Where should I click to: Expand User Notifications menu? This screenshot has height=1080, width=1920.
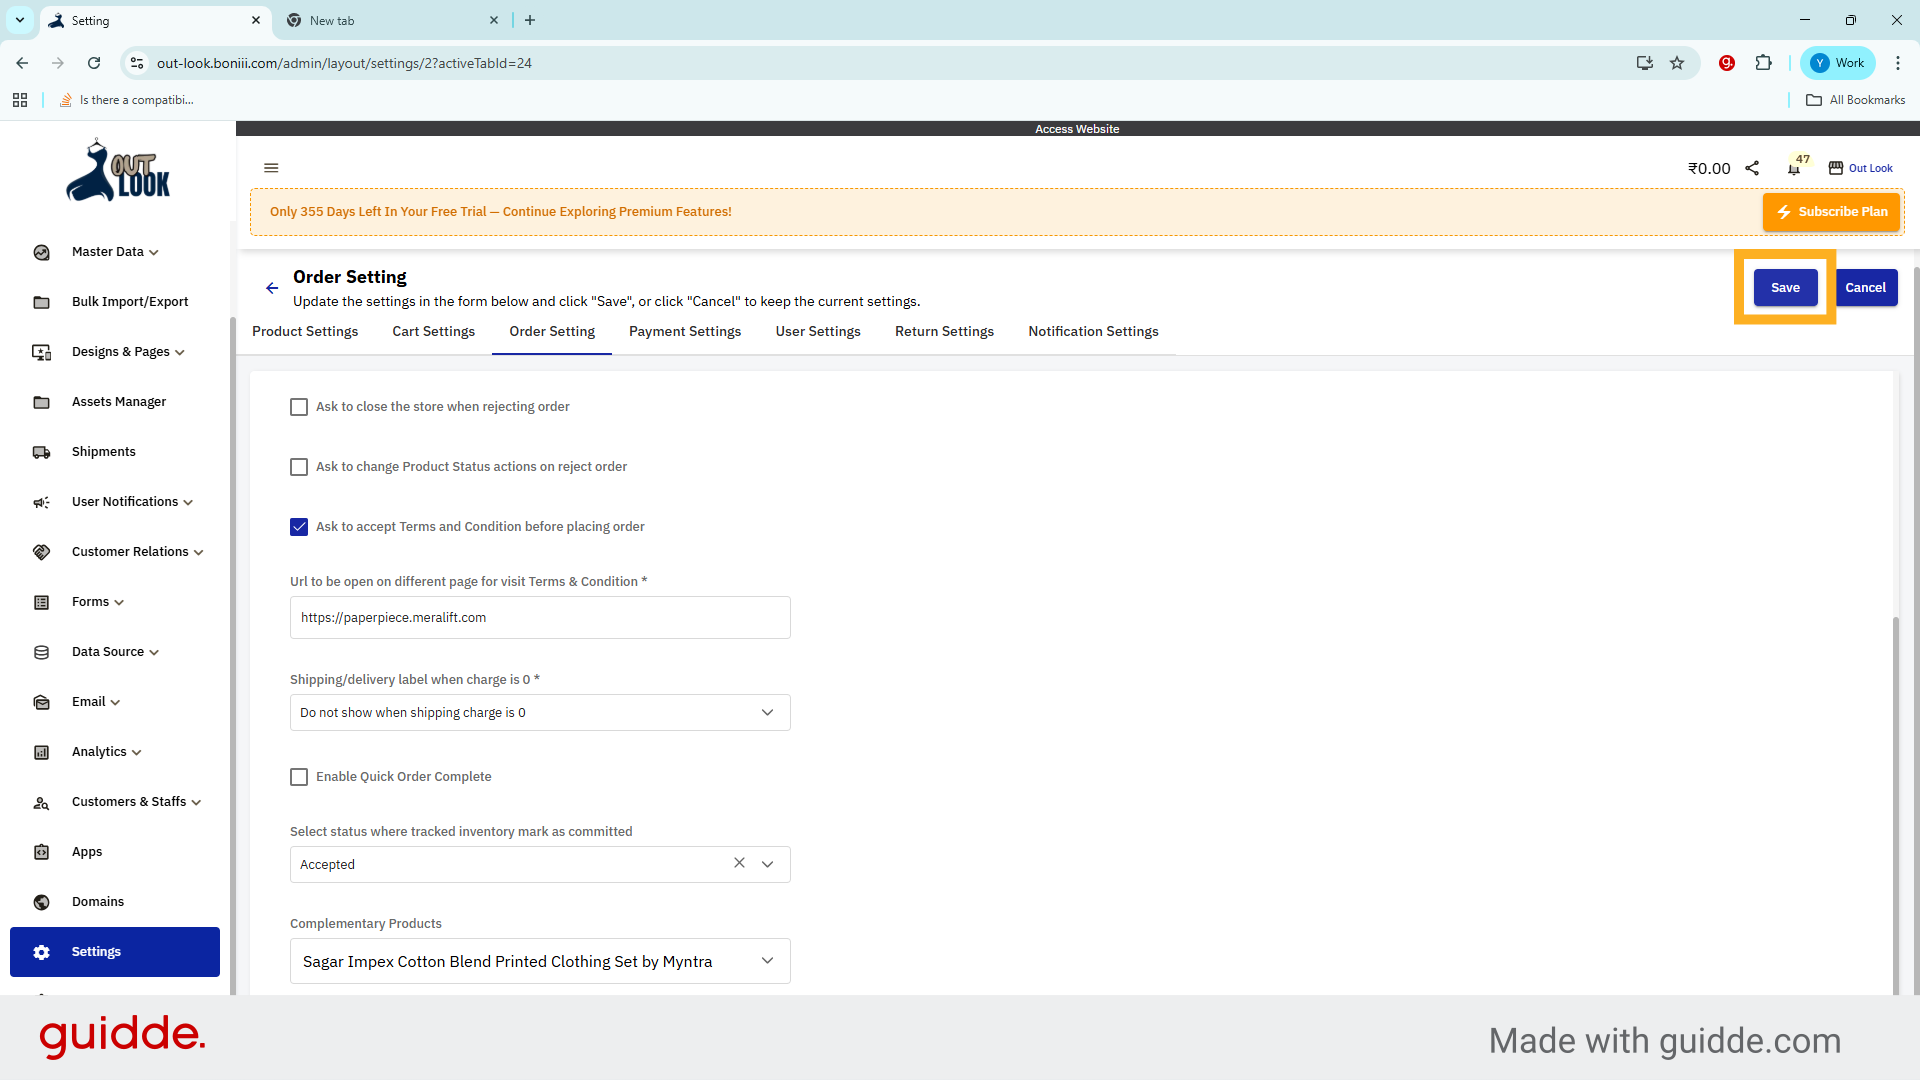tap(188, 503)
